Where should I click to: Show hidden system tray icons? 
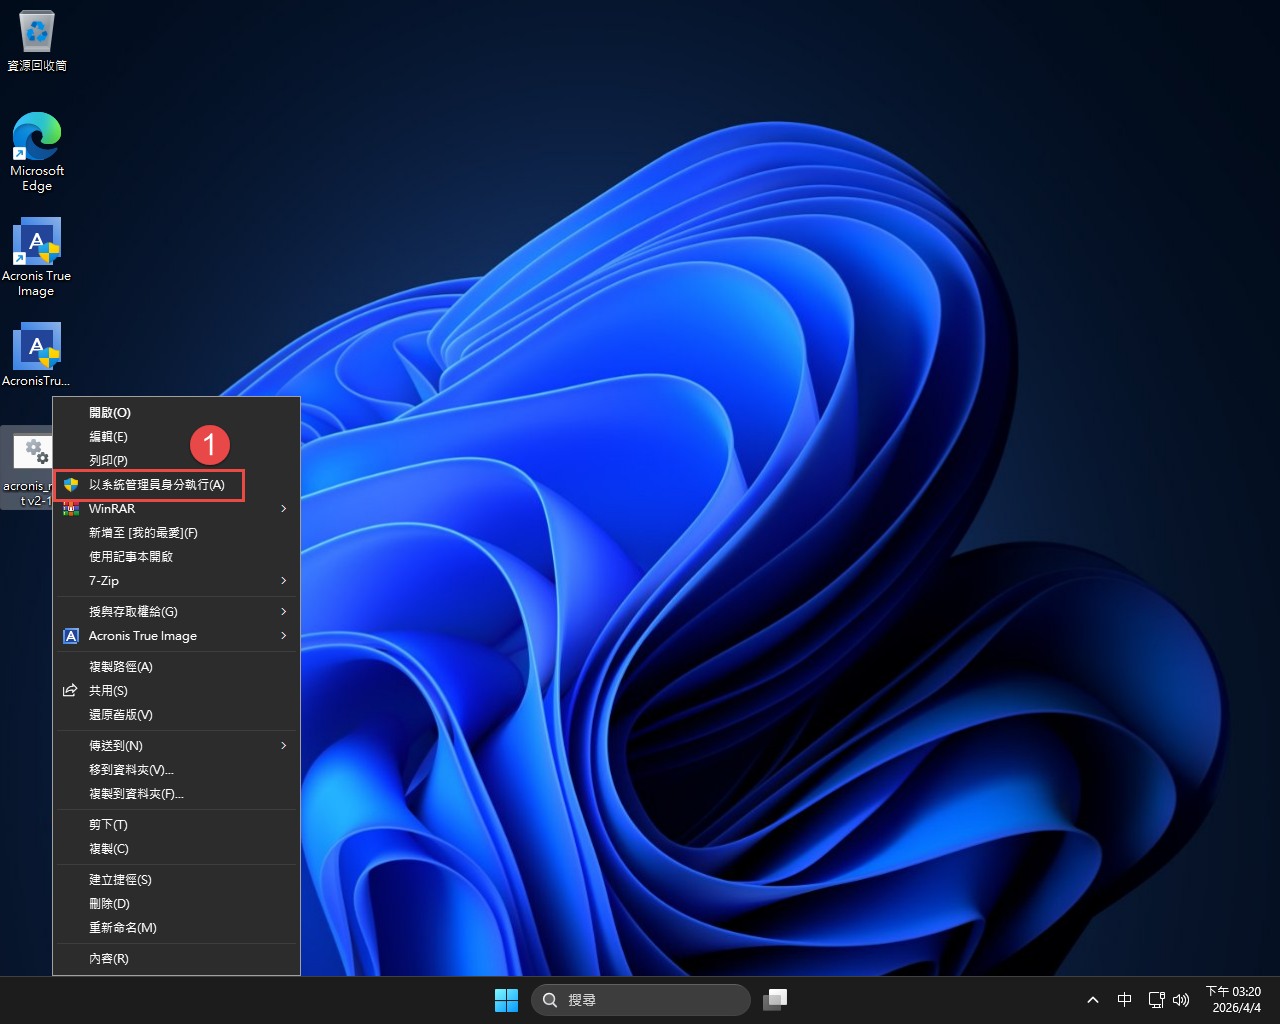[1093, 1000]
